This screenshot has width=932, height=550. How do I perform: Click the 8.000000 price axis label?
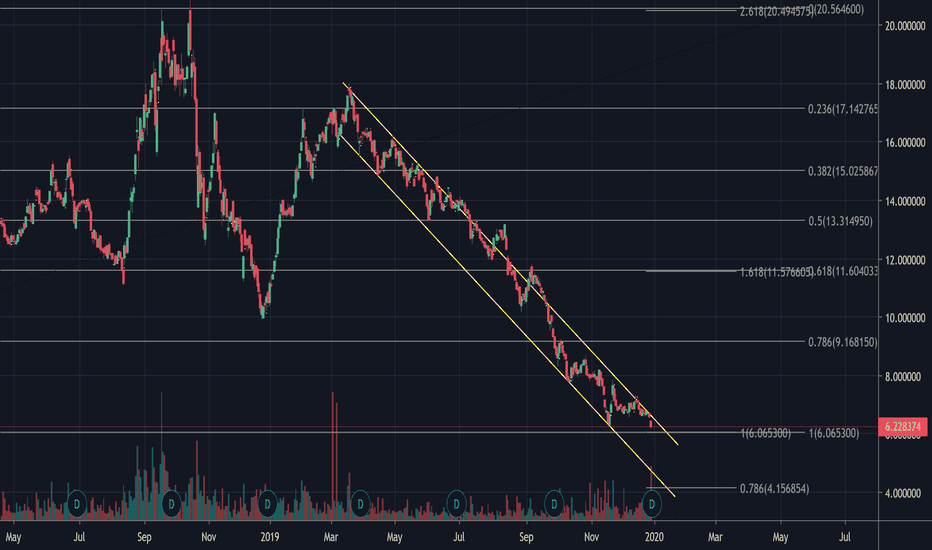click(905, 377)
